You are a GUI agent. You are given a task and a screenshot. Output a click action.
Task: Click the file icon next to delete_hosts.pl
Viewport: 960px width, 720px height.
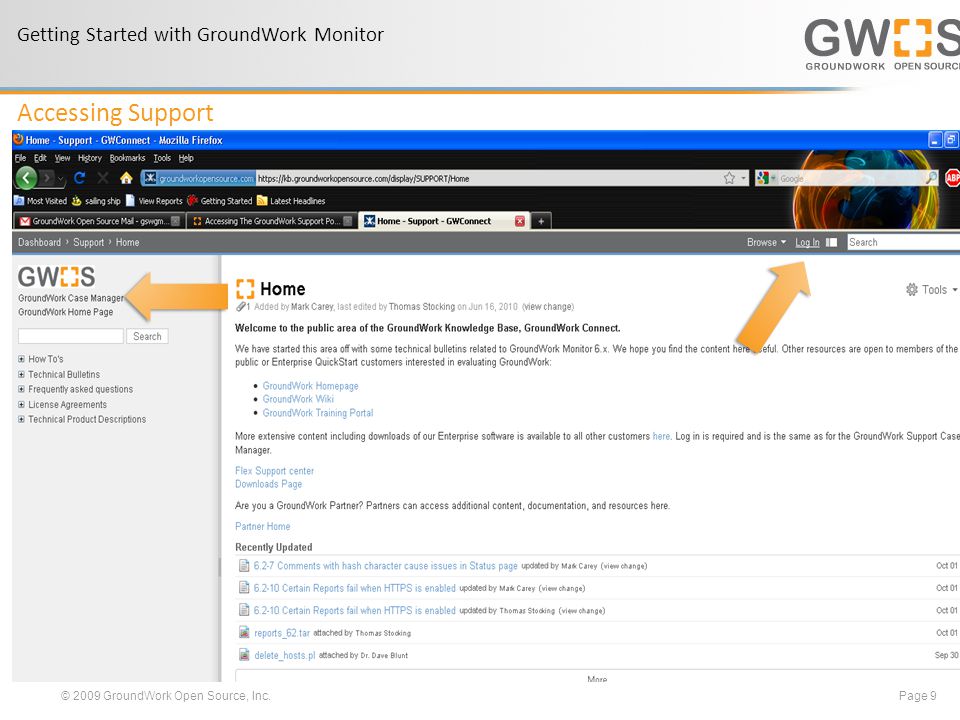point(244,654)
